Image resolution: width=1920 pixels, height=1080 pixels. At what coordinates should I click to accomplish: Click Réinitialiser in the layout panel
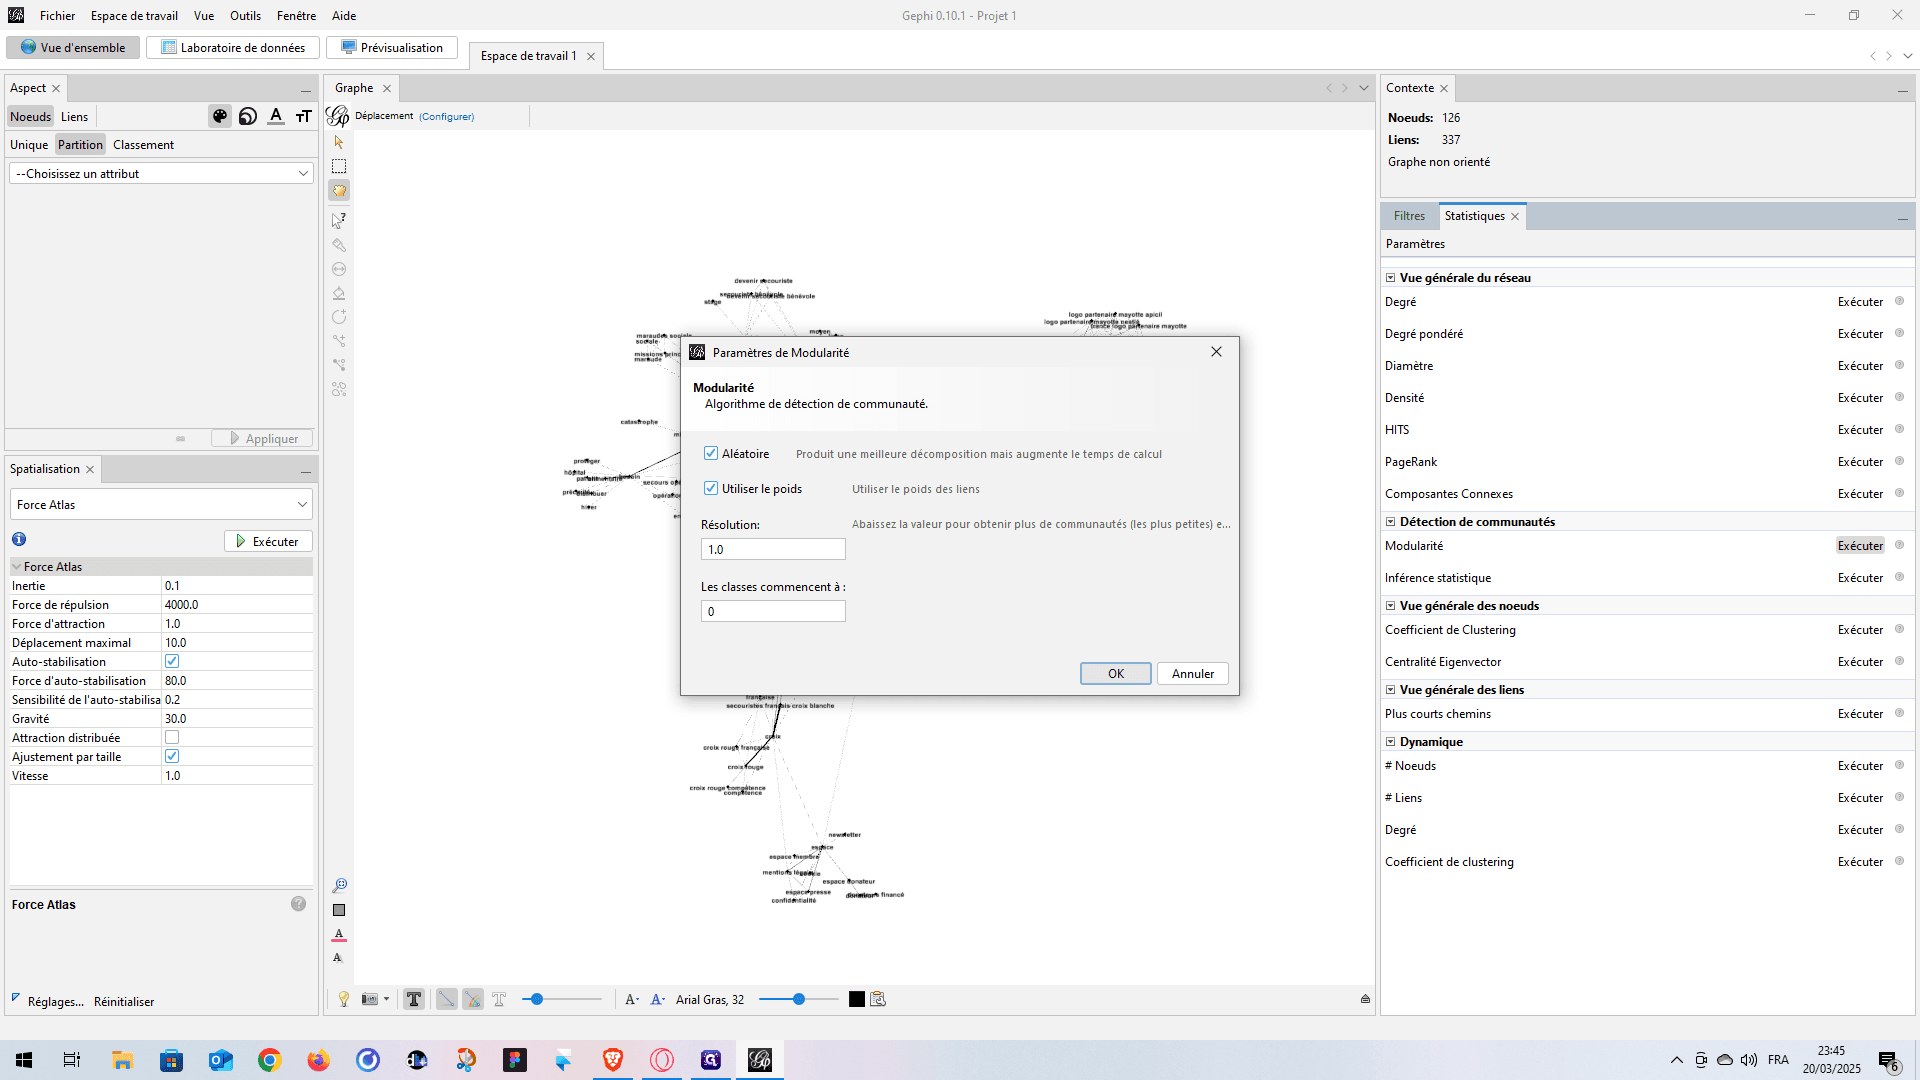tap(124, 1001)
